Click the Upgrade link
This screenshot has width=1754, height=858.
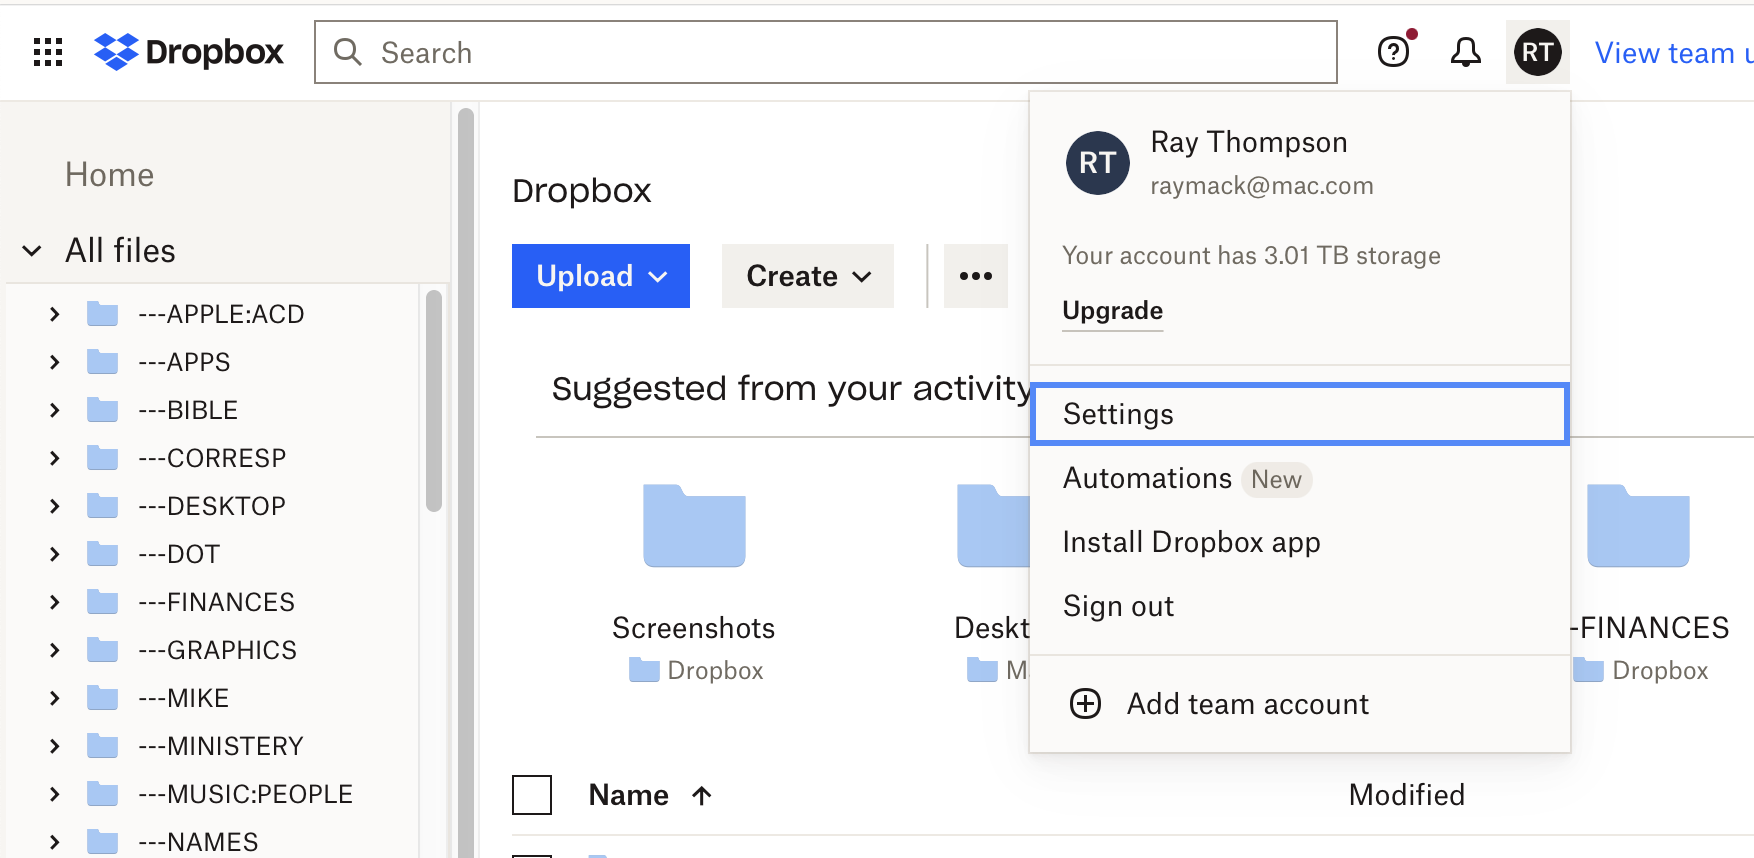click(1112, 311)
